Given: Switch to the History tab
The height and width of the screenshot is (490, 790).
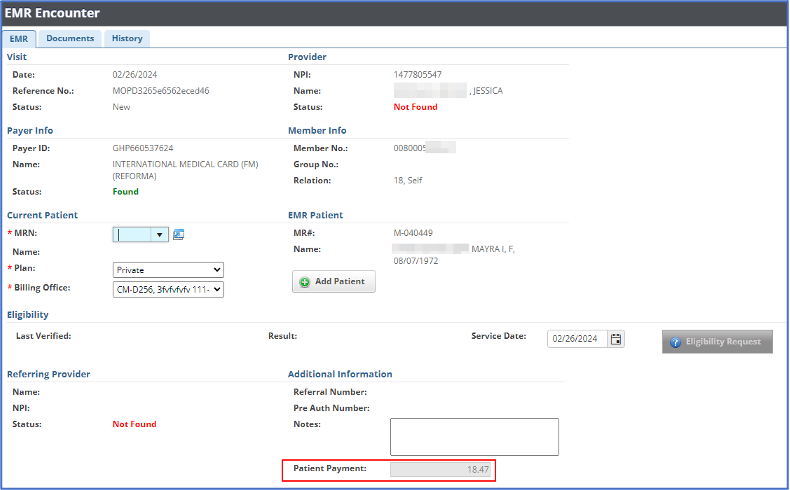Looking at the screenshot, I should pos(127,38).
